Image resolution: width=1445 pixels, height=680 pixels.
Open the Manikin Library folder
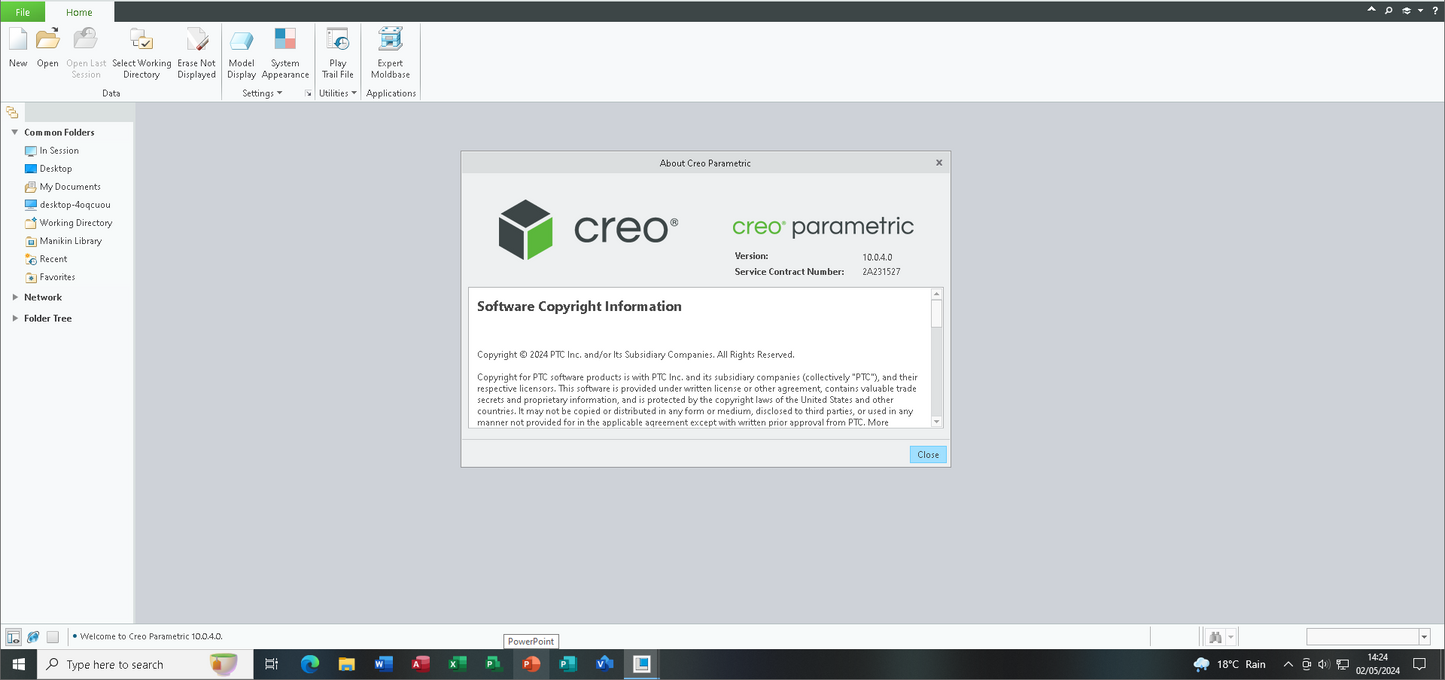click(70, 240)
